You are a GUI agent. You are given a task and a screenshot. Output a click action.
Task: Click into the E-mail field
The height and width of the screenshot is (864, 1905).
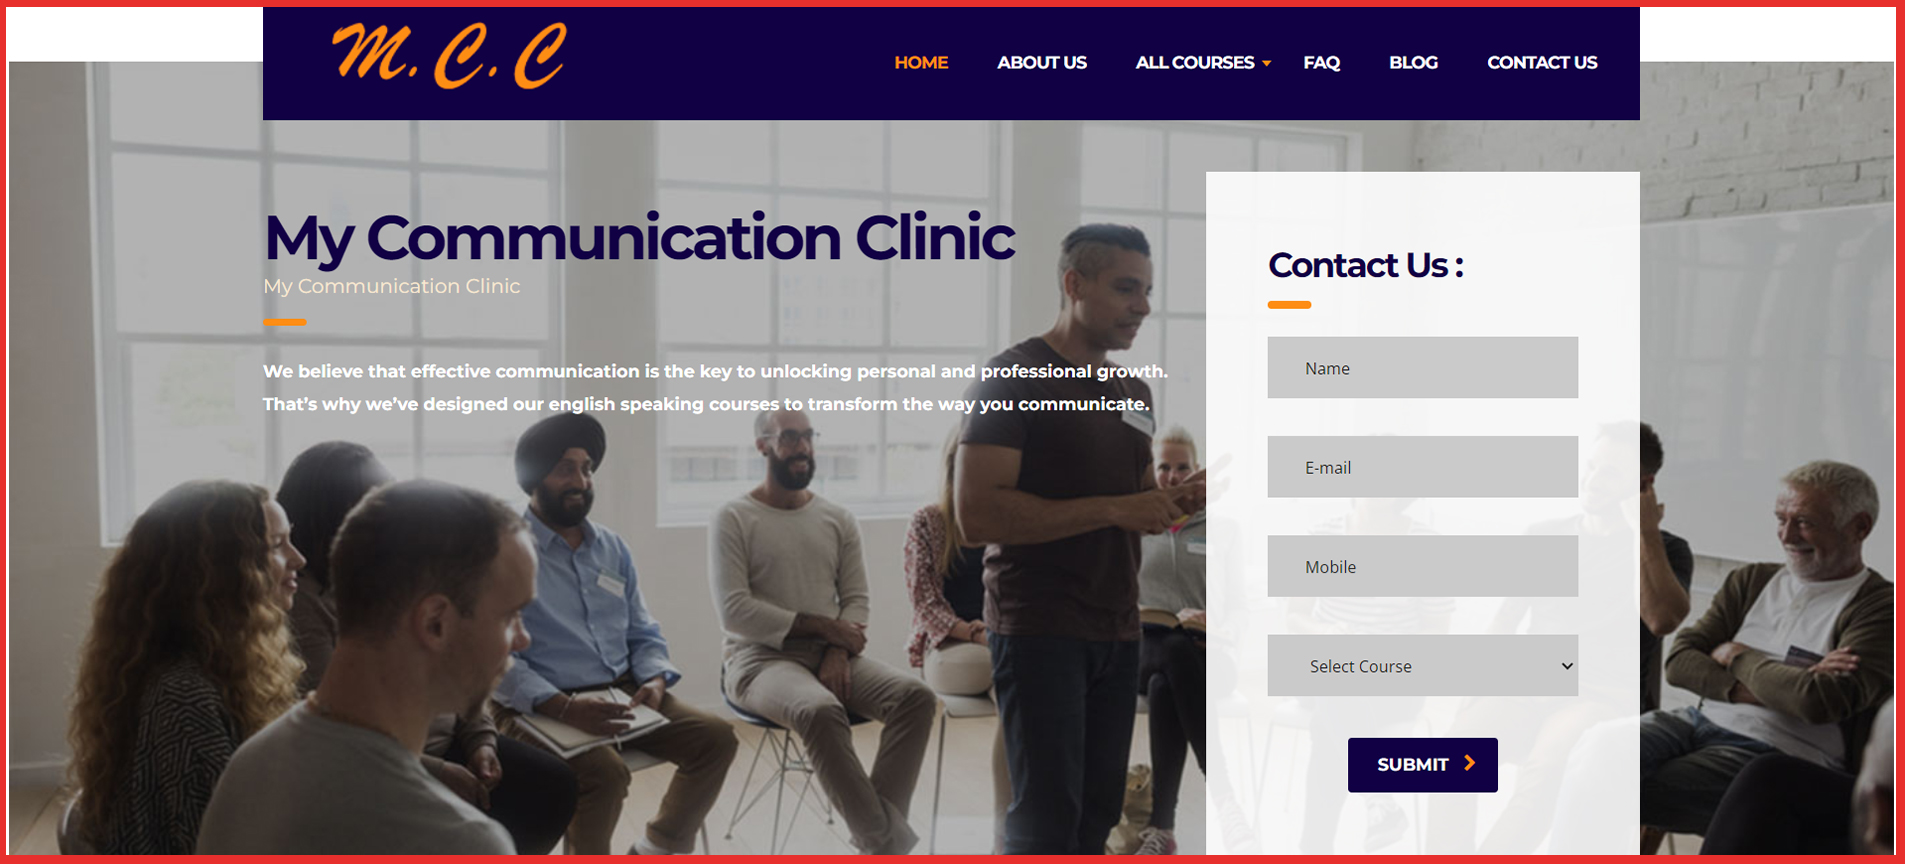coord(1423,466)
